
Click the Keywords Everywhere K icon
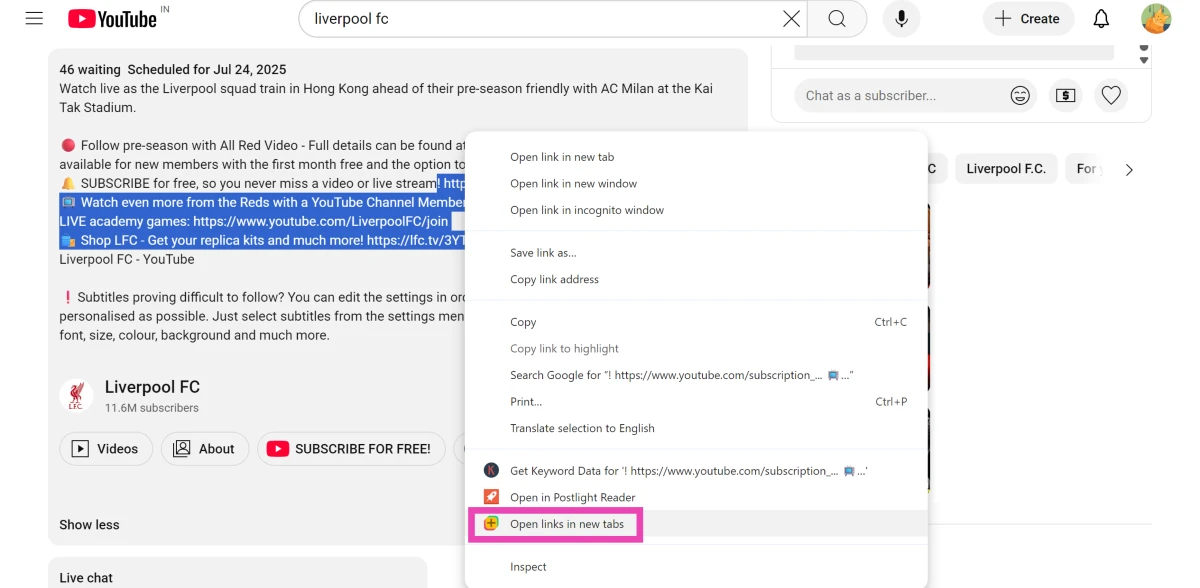491,471
